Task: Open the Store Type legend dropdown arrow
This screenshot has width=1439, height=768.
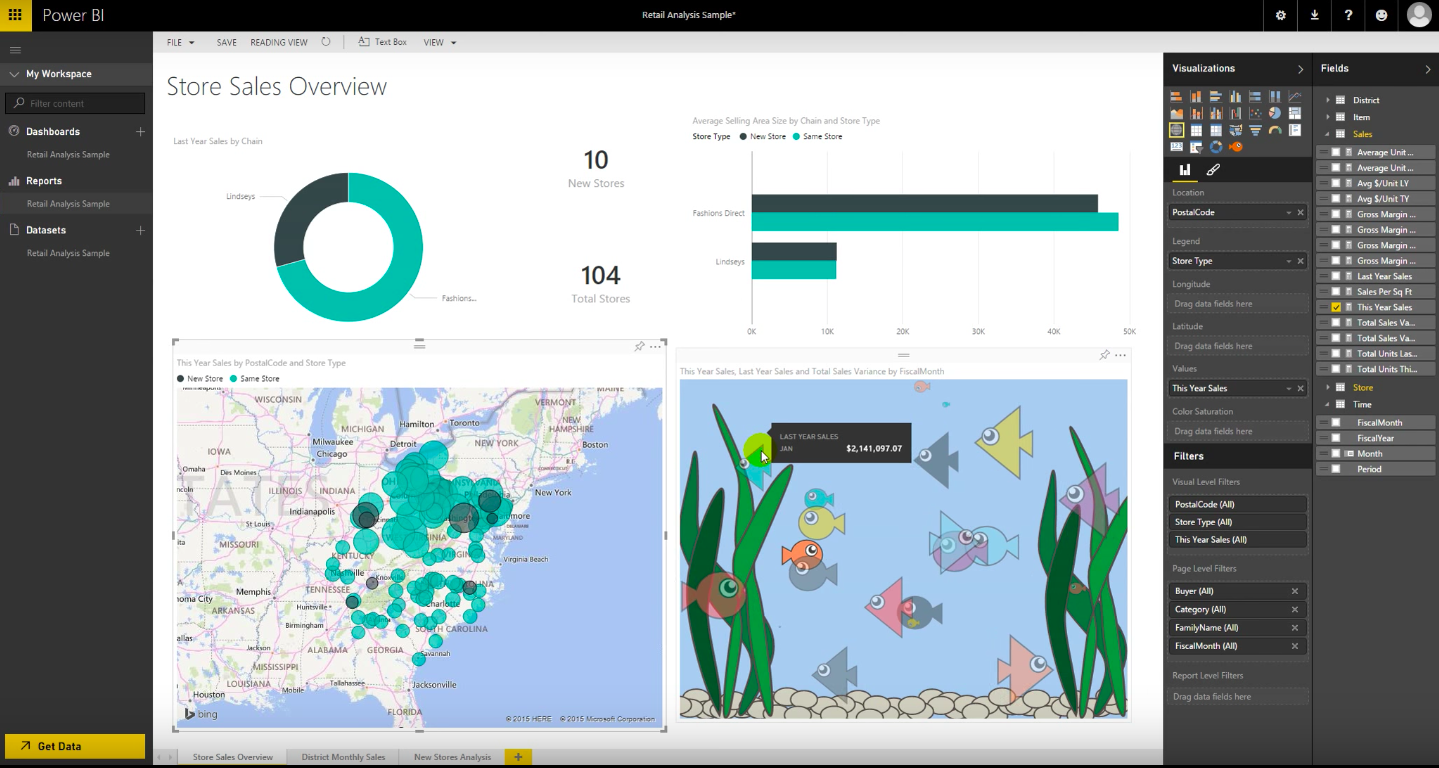Action: coord(1288,261)
